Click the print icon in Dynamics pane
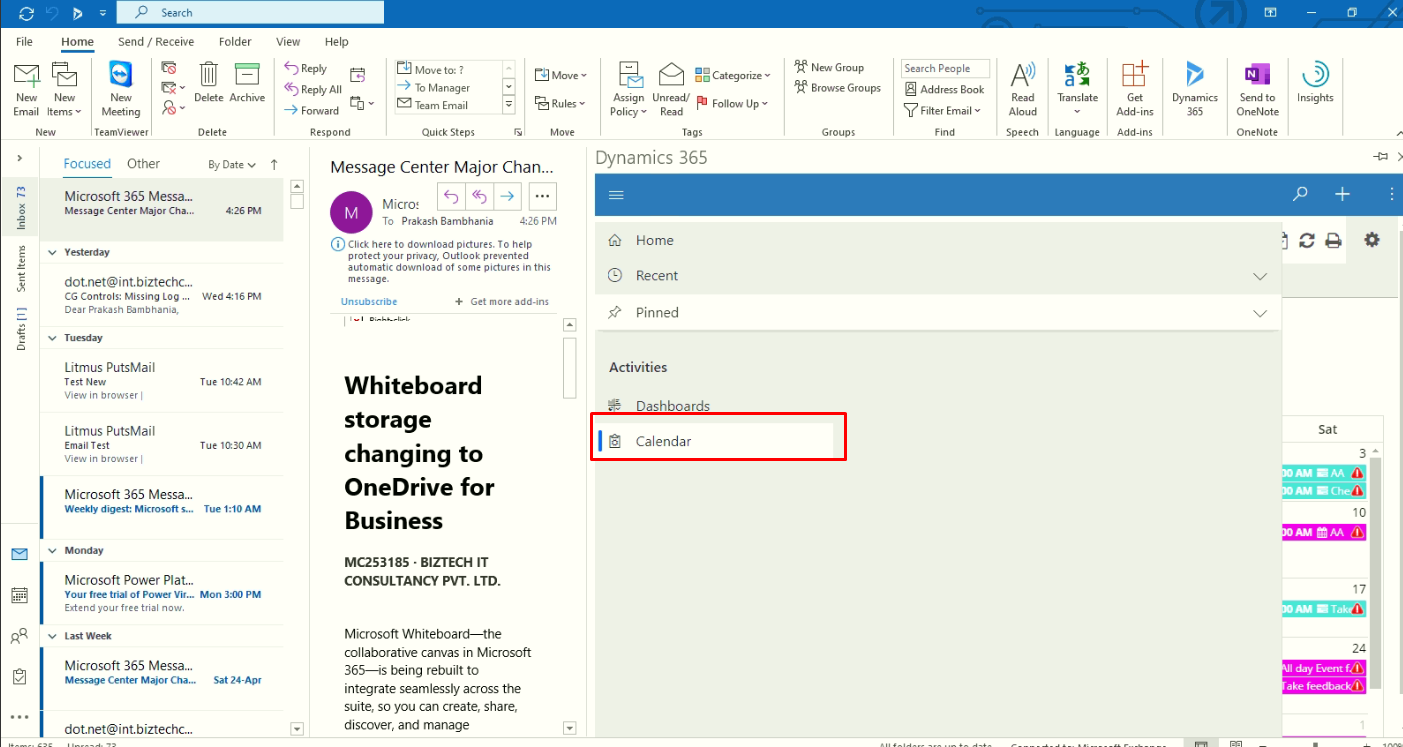1403x747 pixels. [x=1332, y=240]
